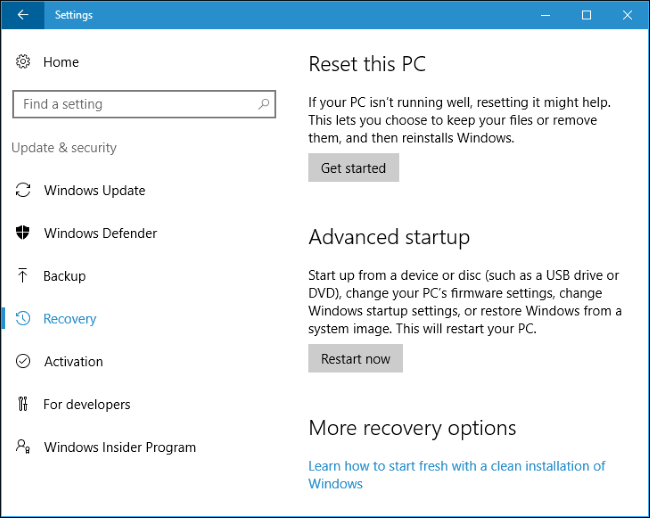The image size is (650, 518).
Task: Click the Home gear icon
Action: pyautogui.click(x=23, y=62)
